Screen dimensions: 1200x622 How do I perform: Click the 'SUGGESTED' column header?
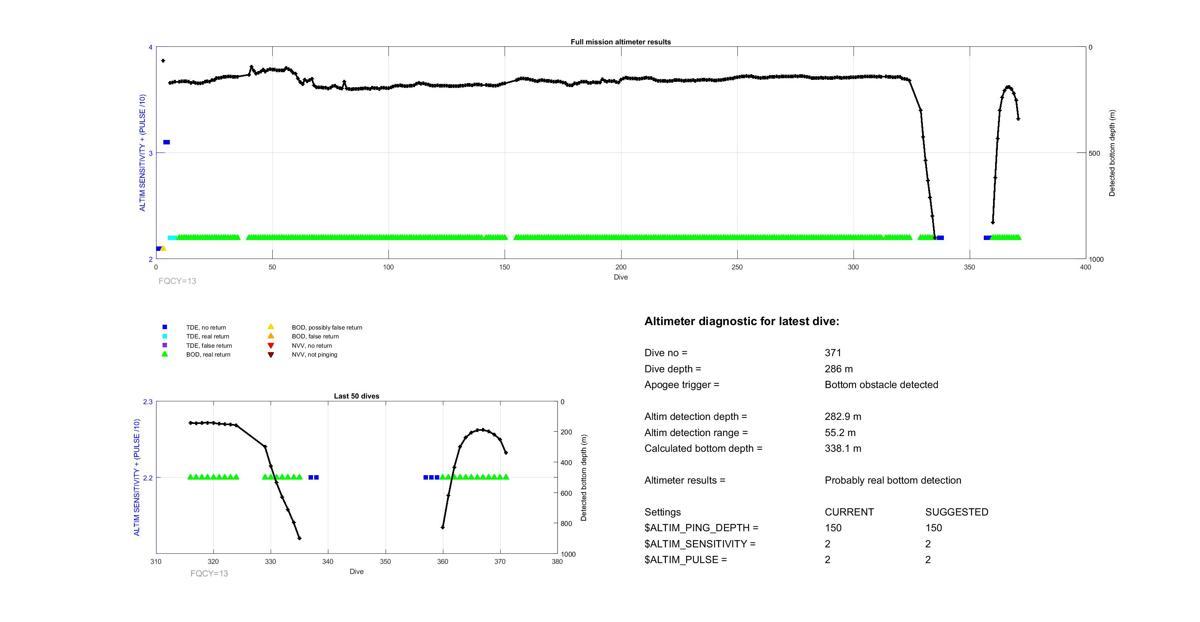tap(957, 512)
